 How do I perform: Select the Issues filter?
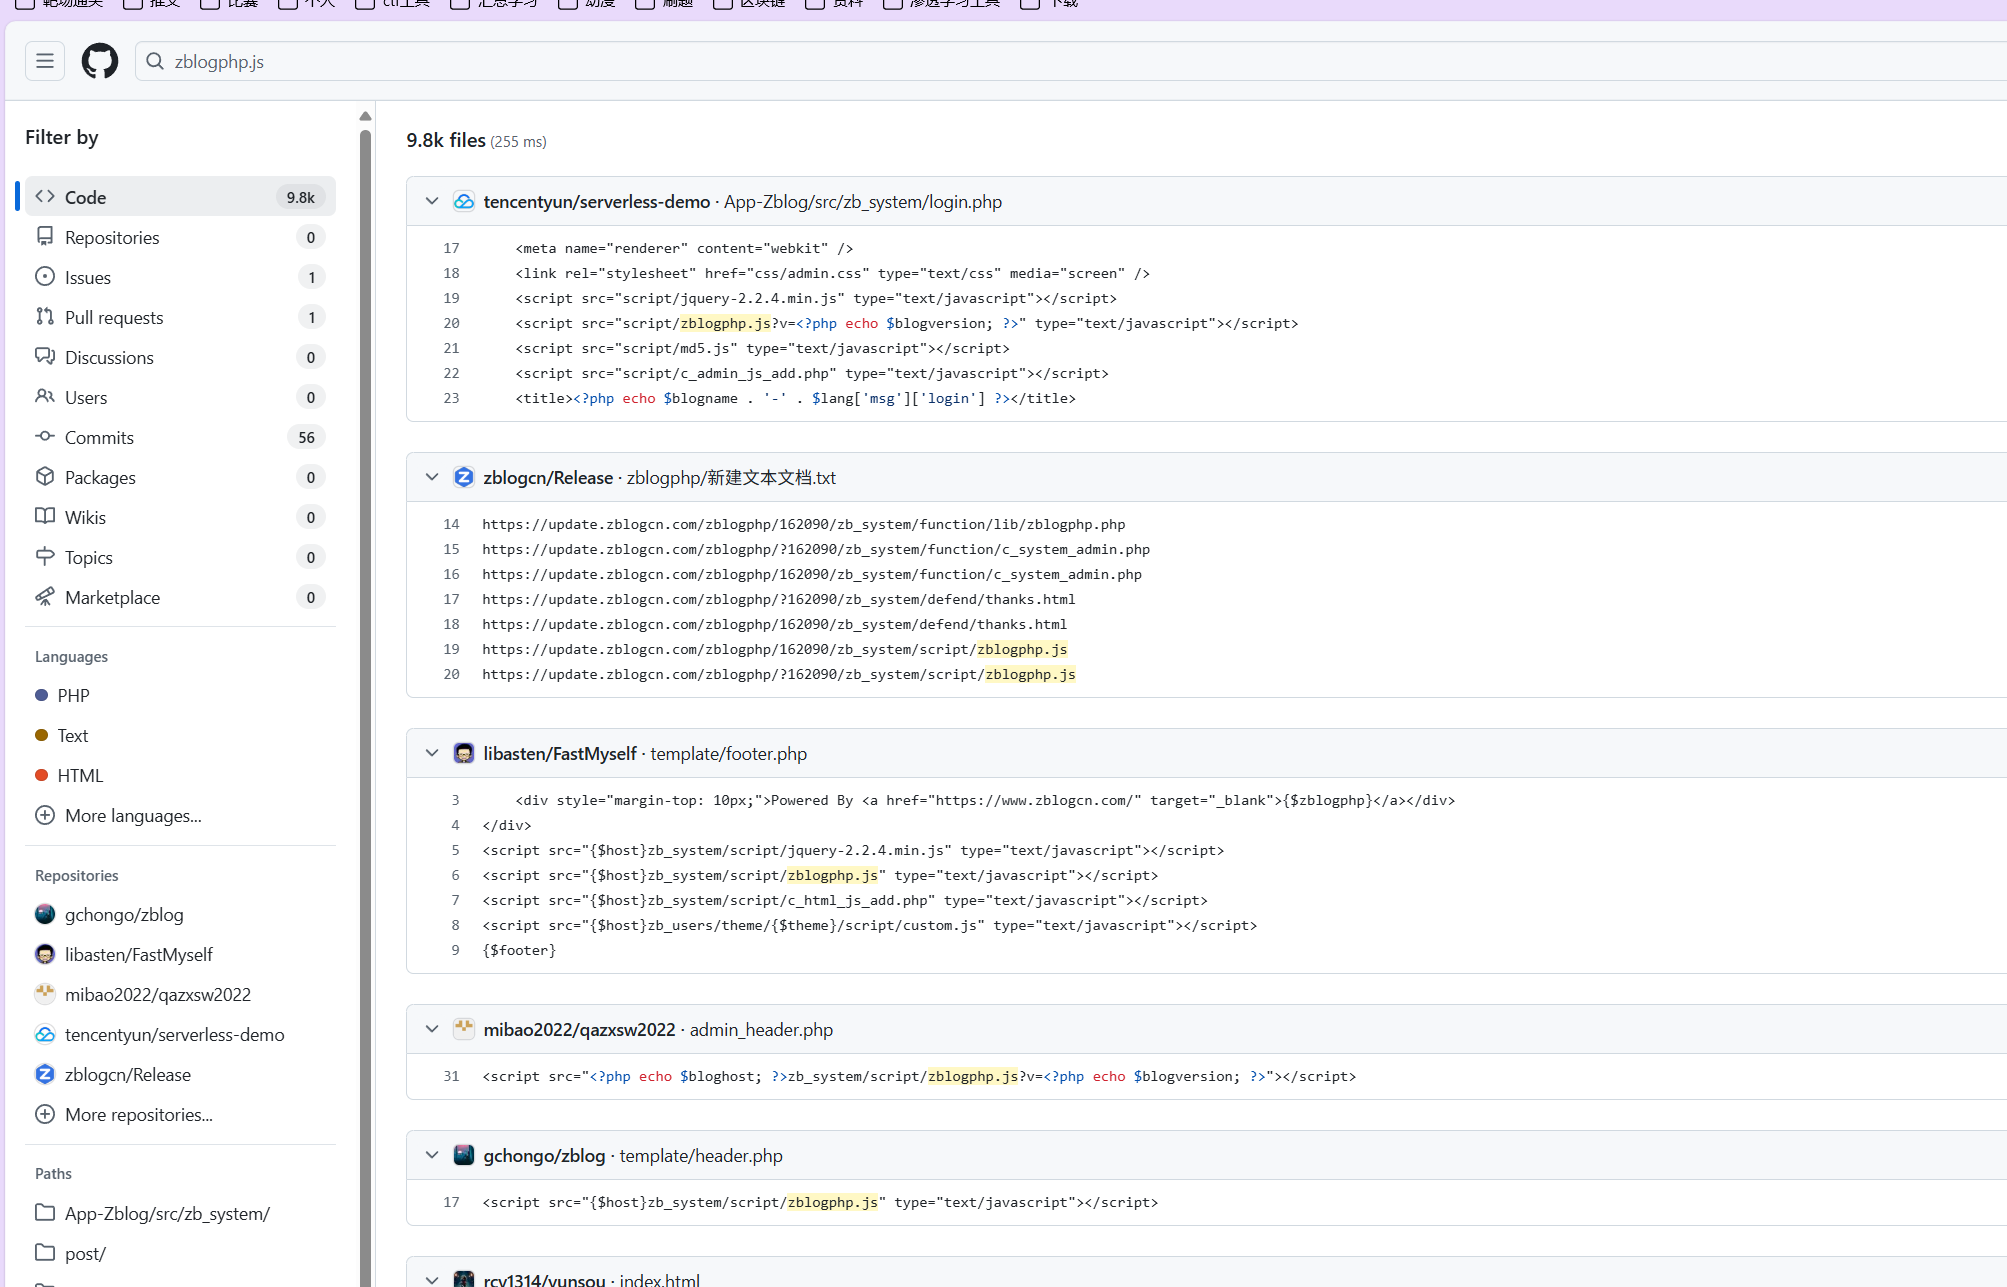88,277
